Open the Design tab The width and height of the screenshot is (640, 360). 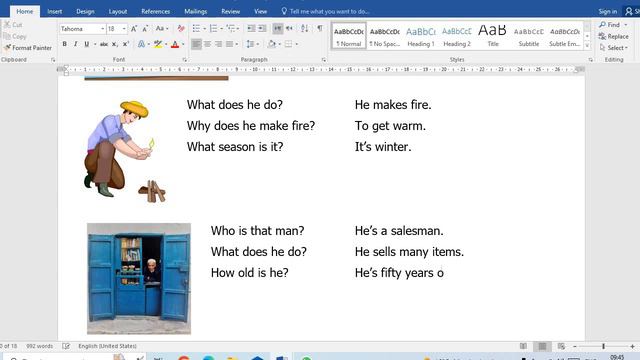click(85, 11)
